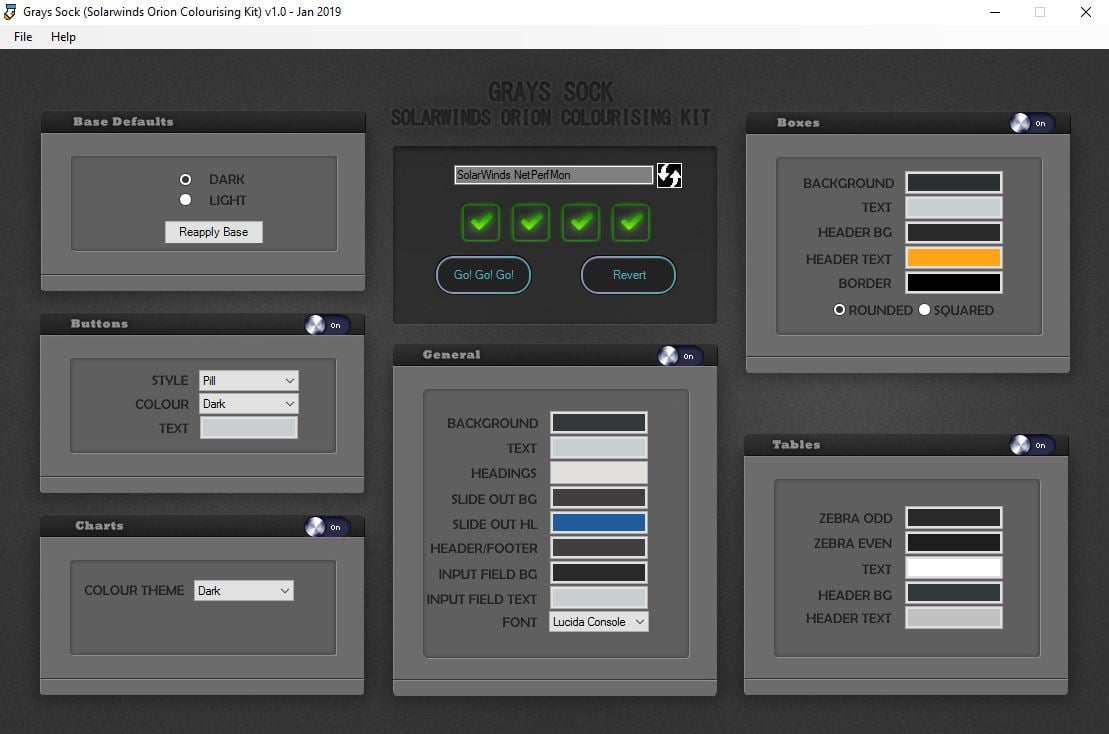Pick the ZEBRA ODD colour swatch
The height and width of the screenshot is (734, 1109).
pos(954,518)
